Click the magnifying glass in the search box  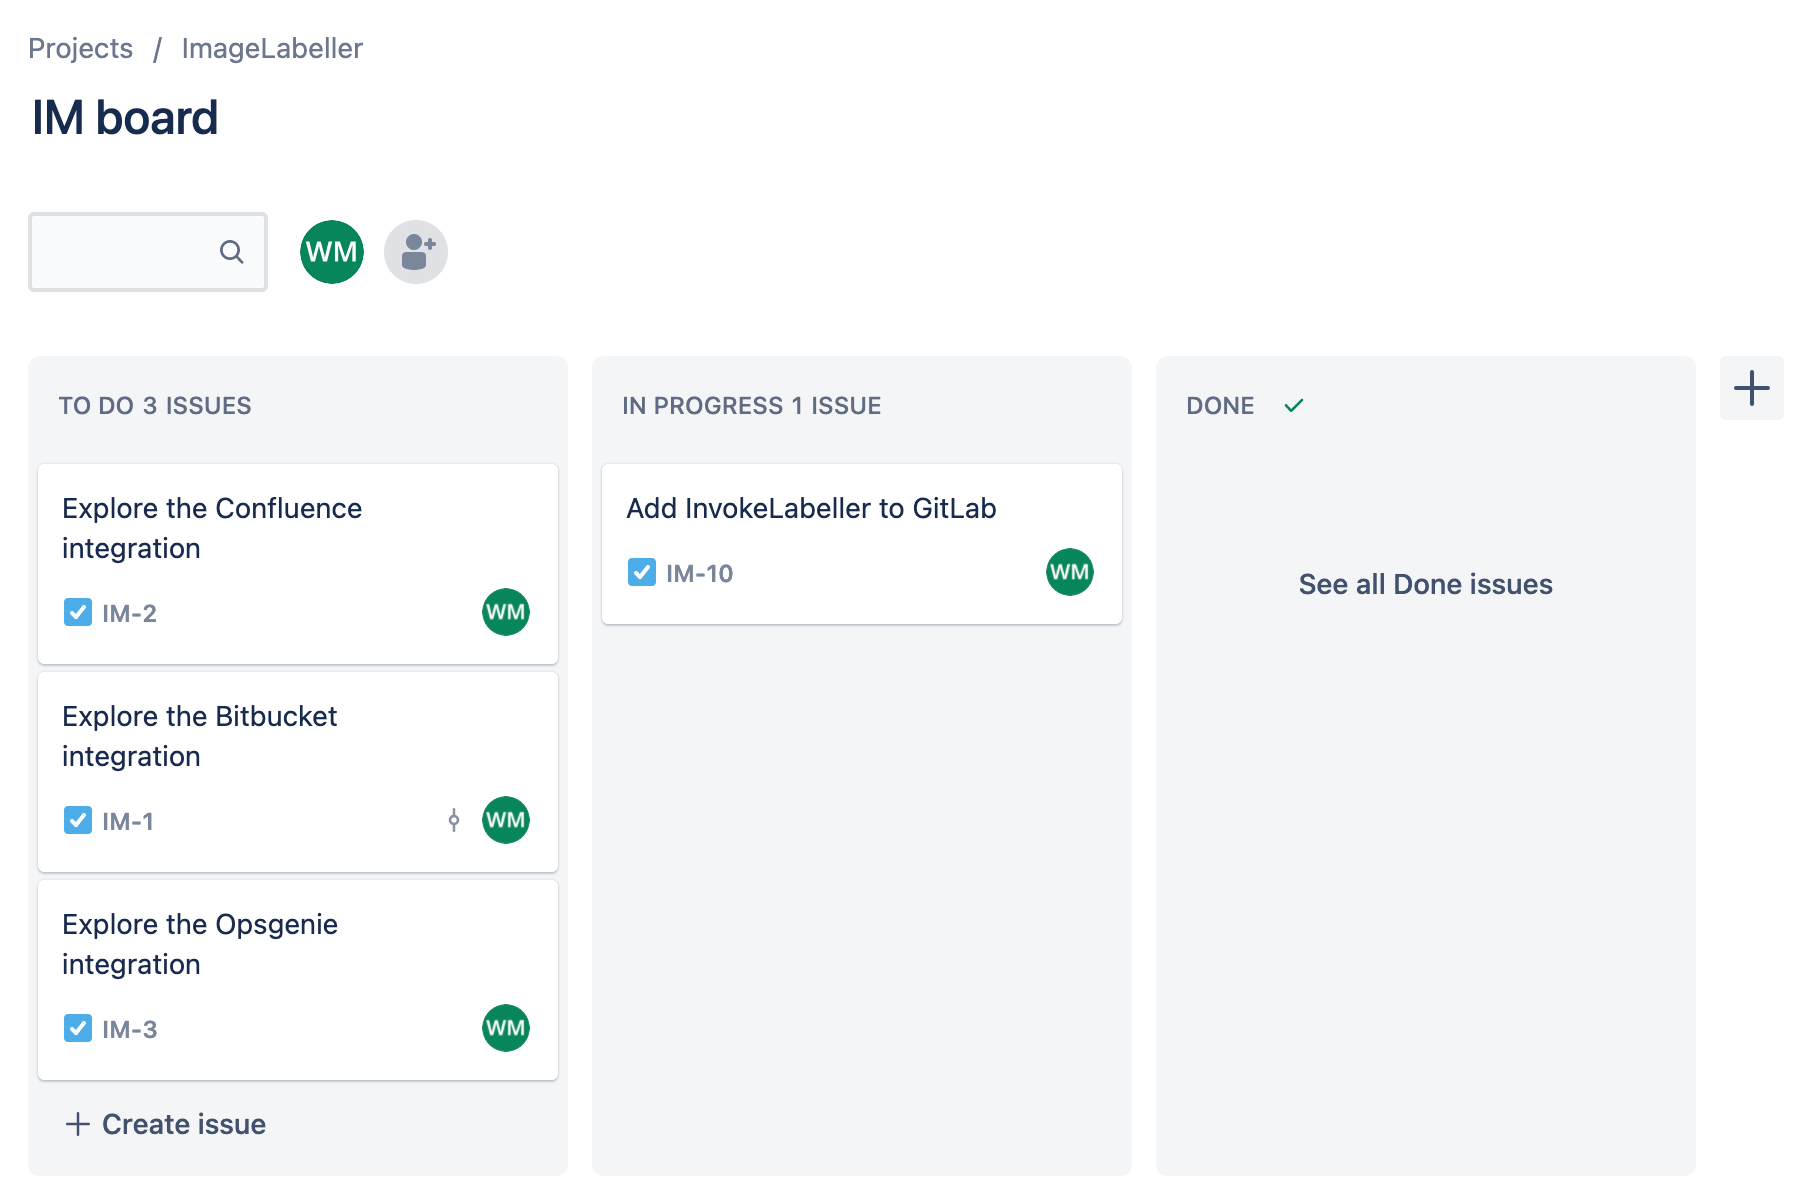click(232, 252)
